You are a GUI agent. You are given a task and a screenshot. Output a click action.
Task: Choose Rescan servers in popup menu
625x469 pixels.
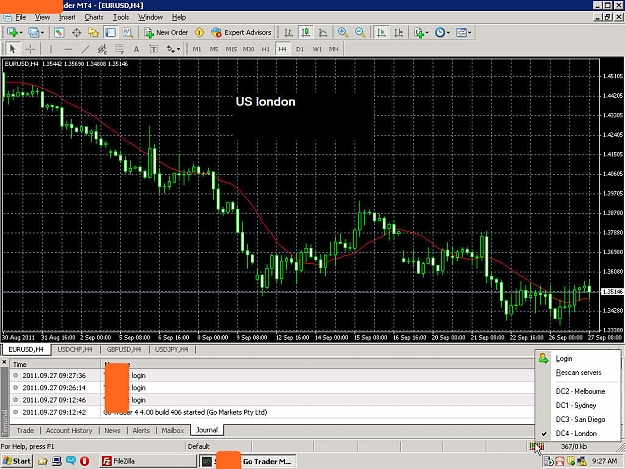[578, 373]
